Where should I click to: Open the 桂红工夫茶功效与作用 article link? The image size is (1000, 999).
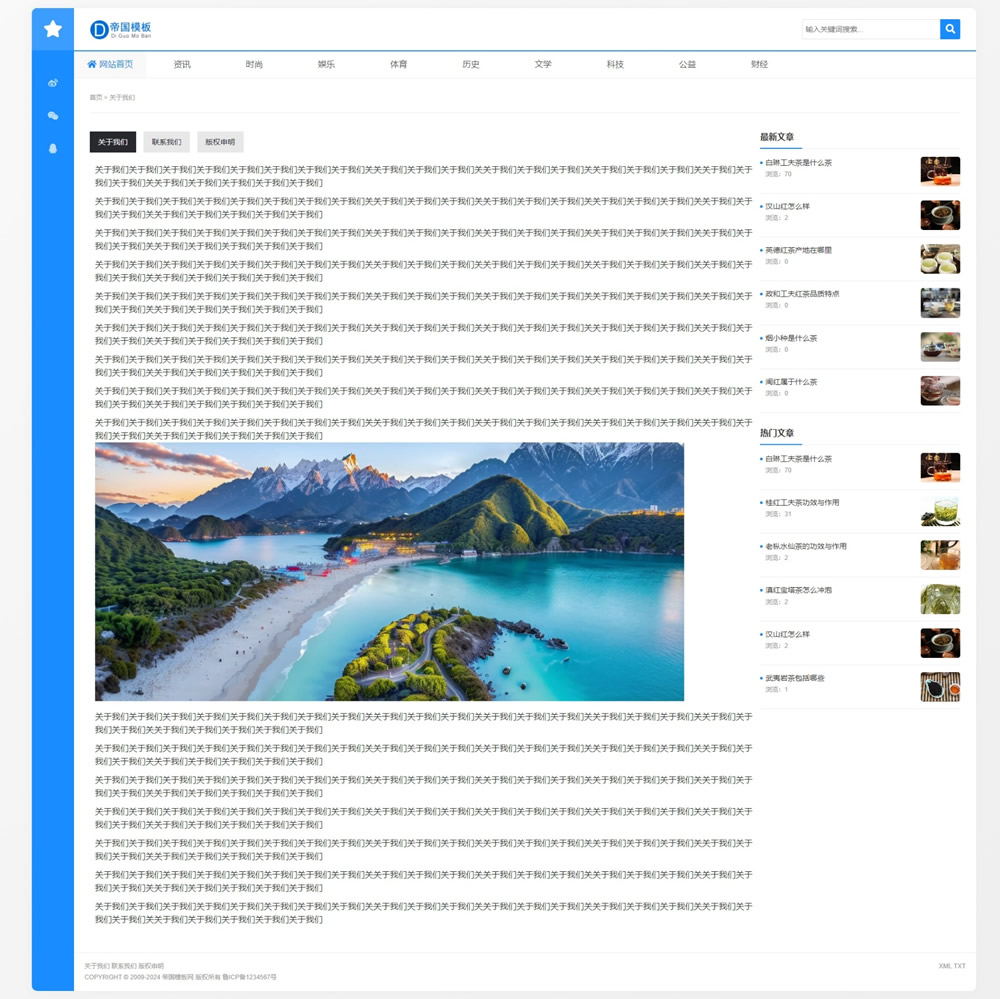coord(802,502)
